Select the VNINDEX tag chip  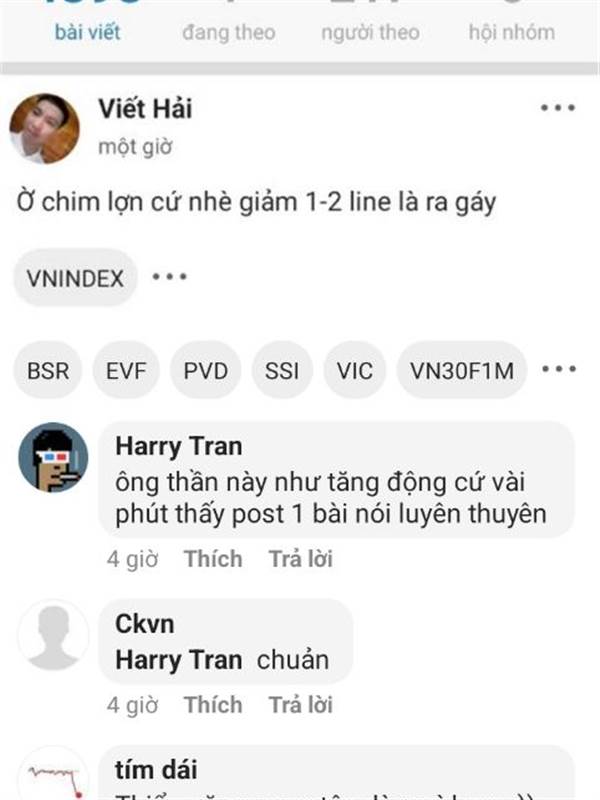76,279
